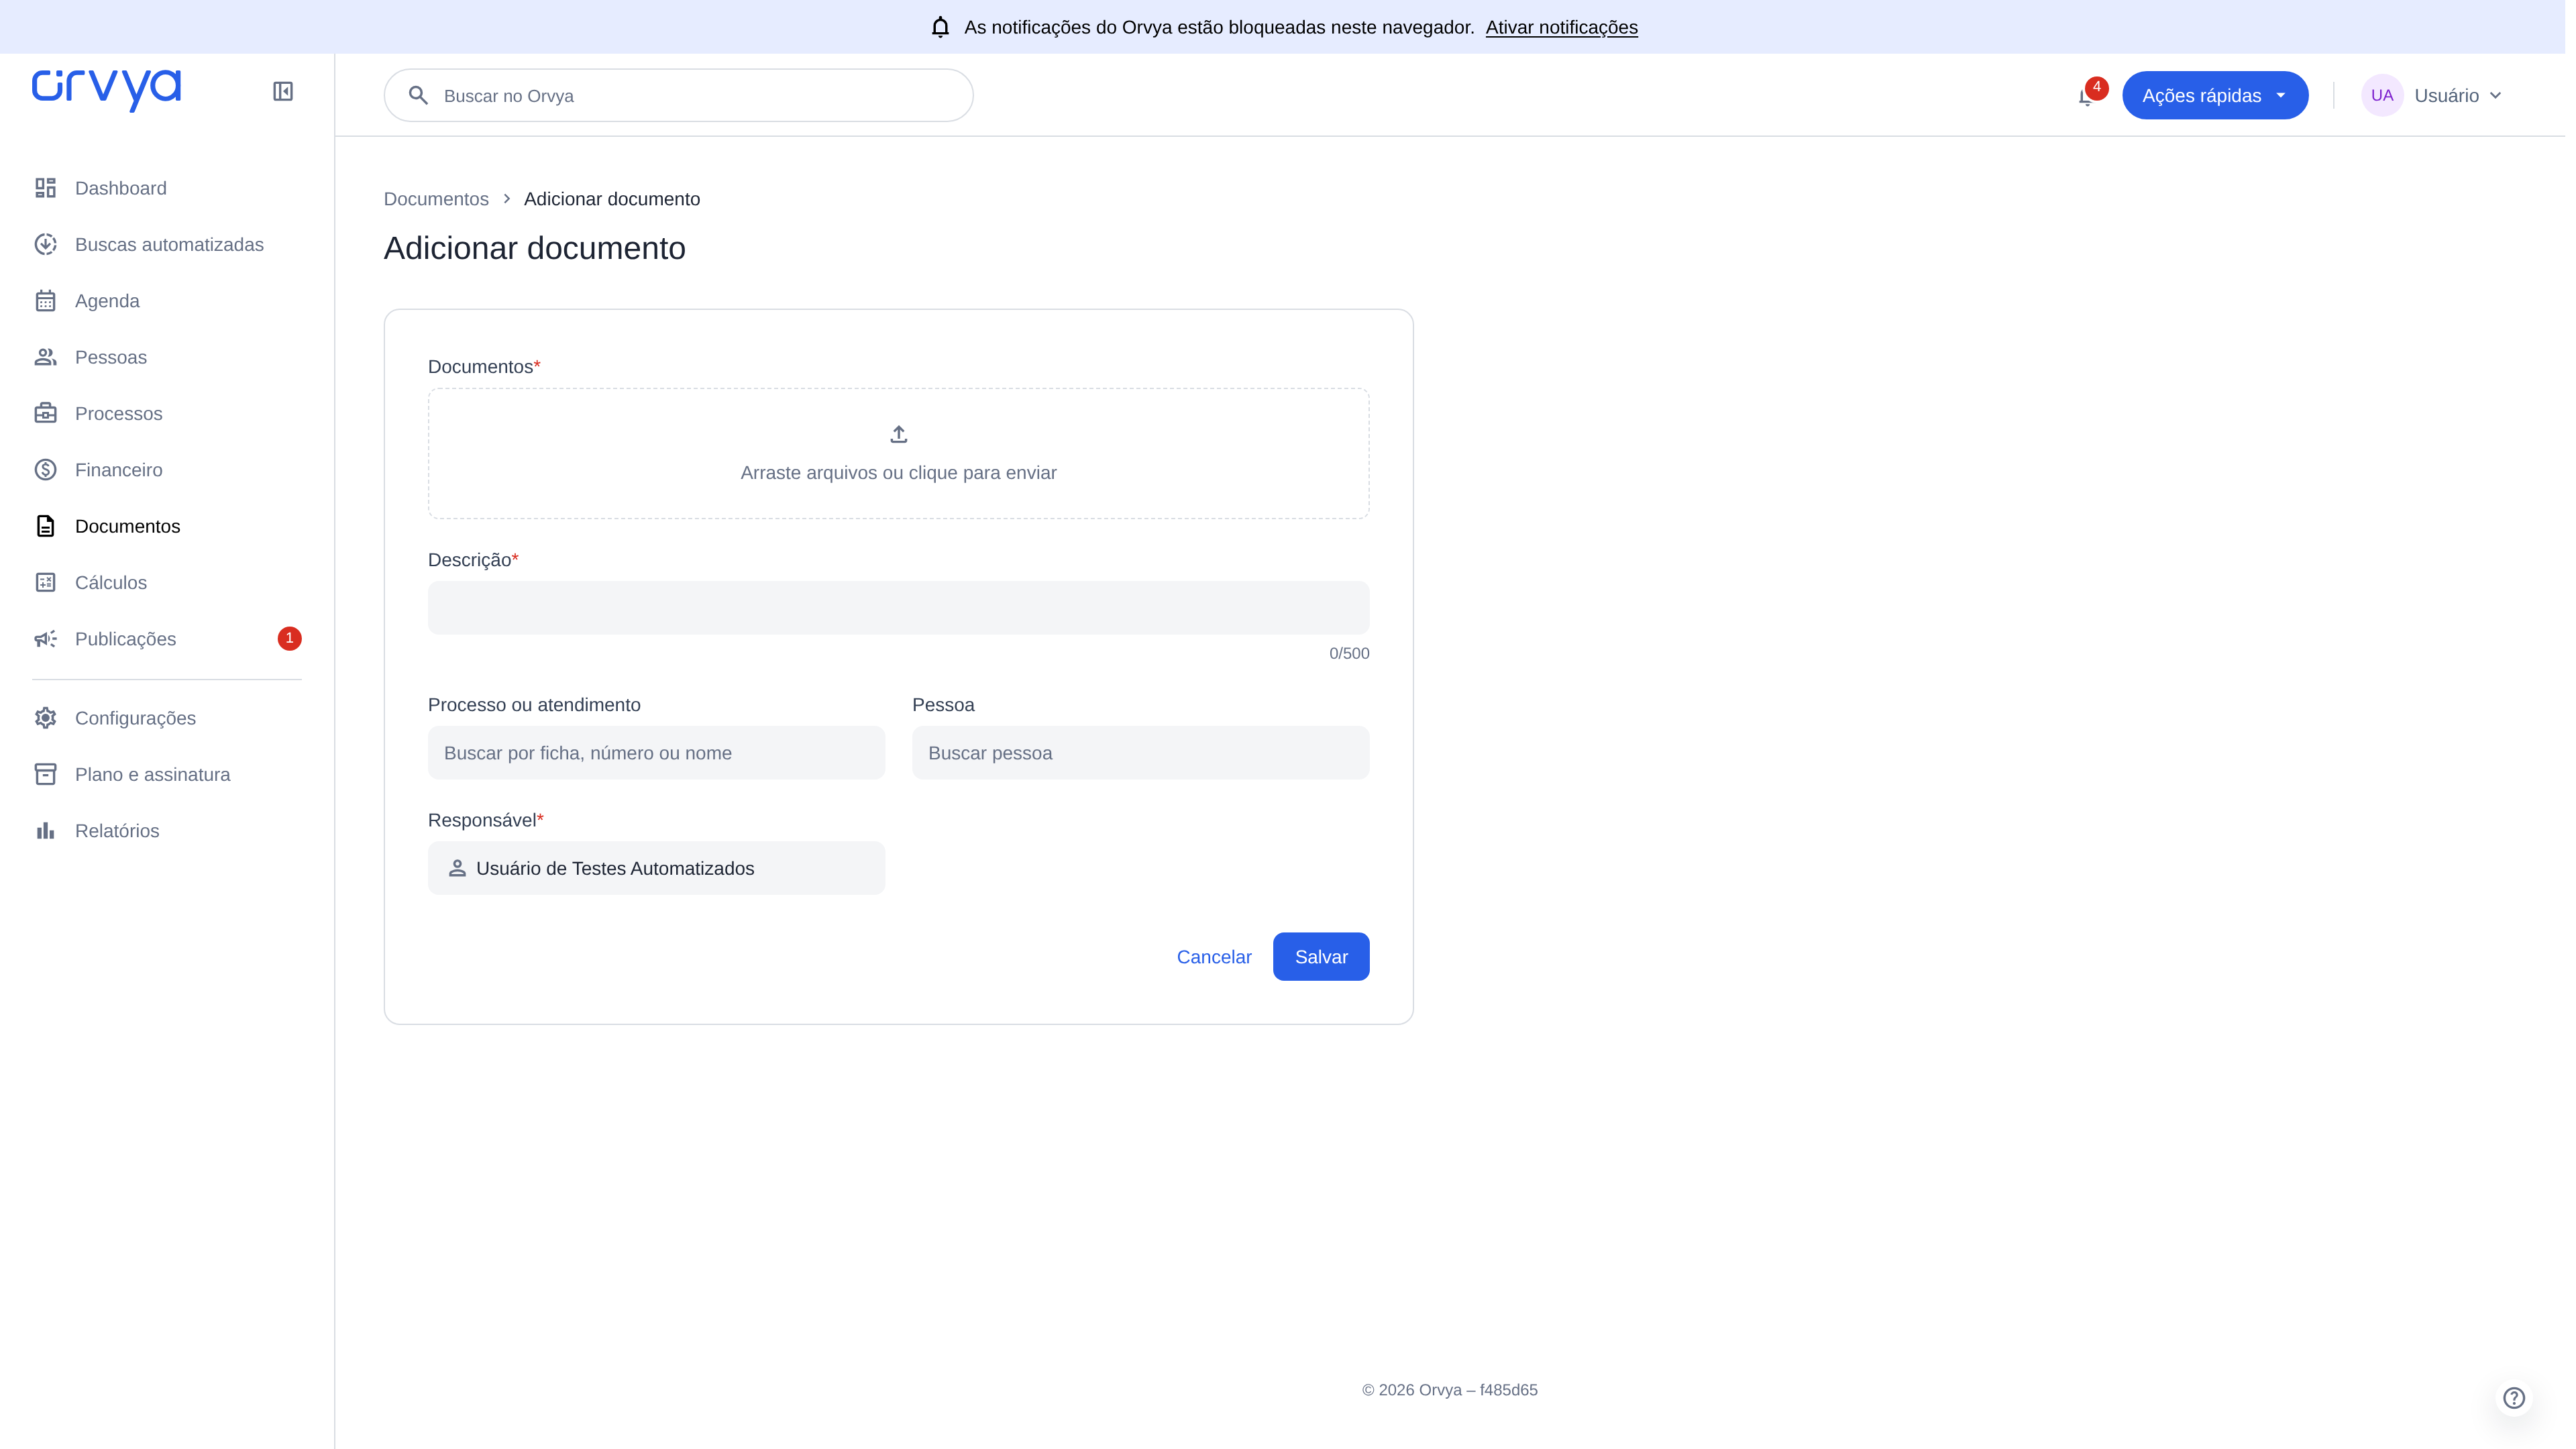Click the Adicionar documento breadcrumb text
The height and width of the screenshot is (1449, 2576).
[x=612, y=199]
